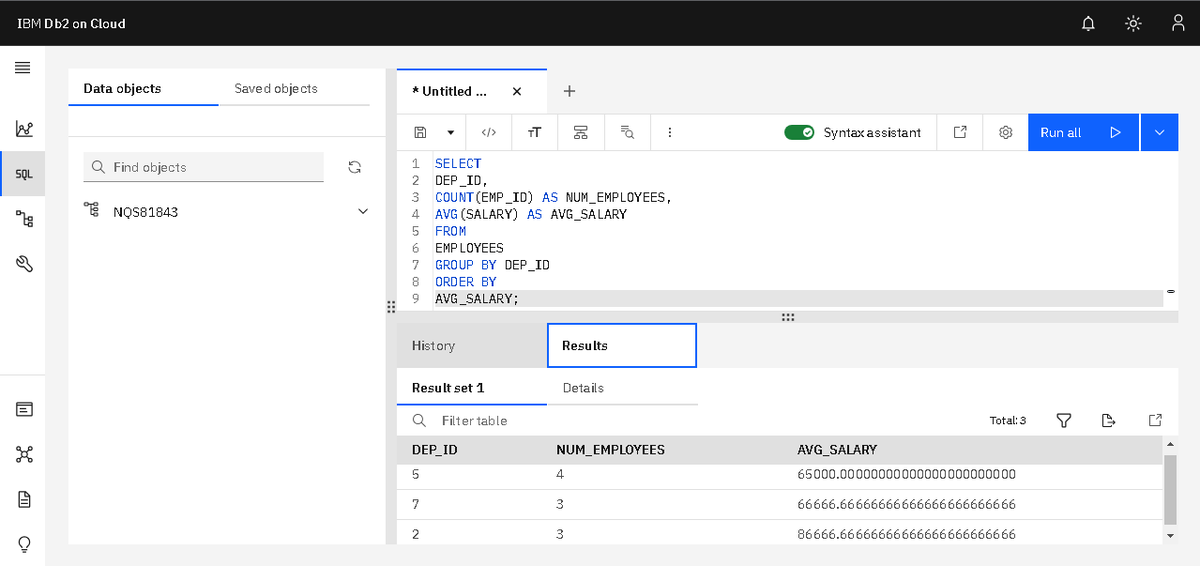Open the lightbulb tips sidebar icon
The height and width of the screenshot is (566, 1200).
click(x=24, y=544)
